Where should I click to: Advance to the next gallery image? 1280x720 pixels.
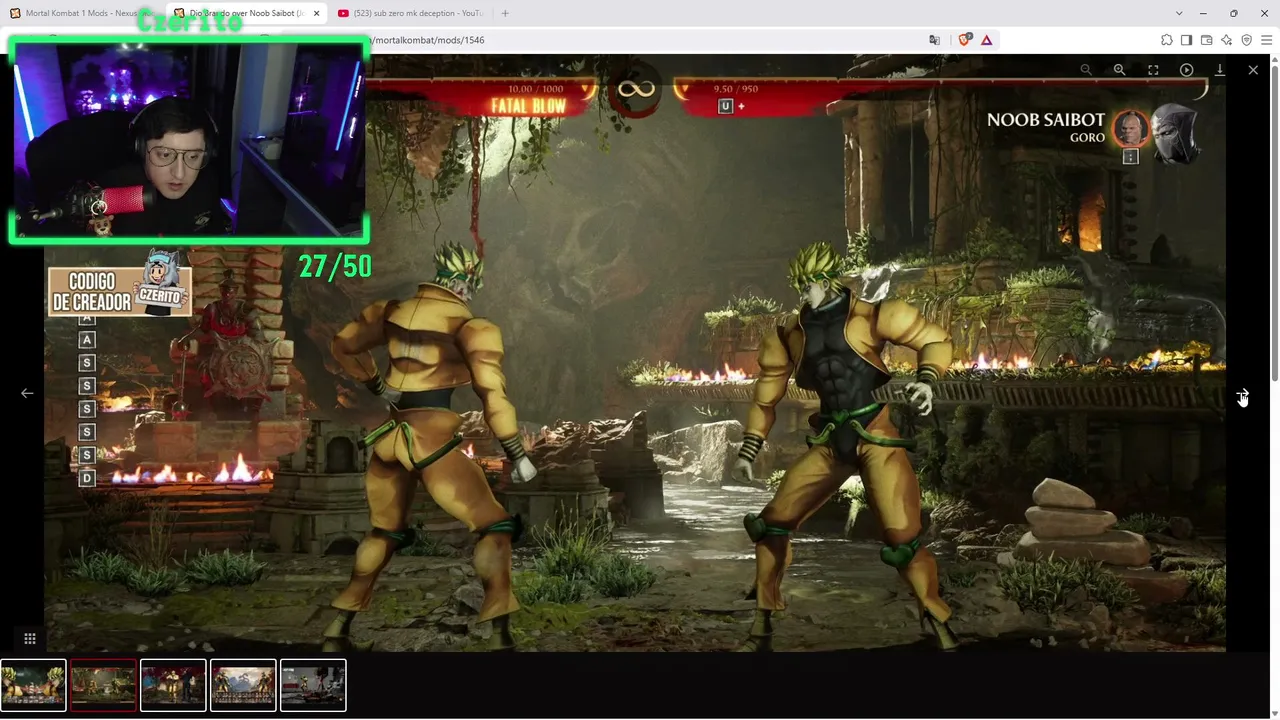(x=1242, y=394)
